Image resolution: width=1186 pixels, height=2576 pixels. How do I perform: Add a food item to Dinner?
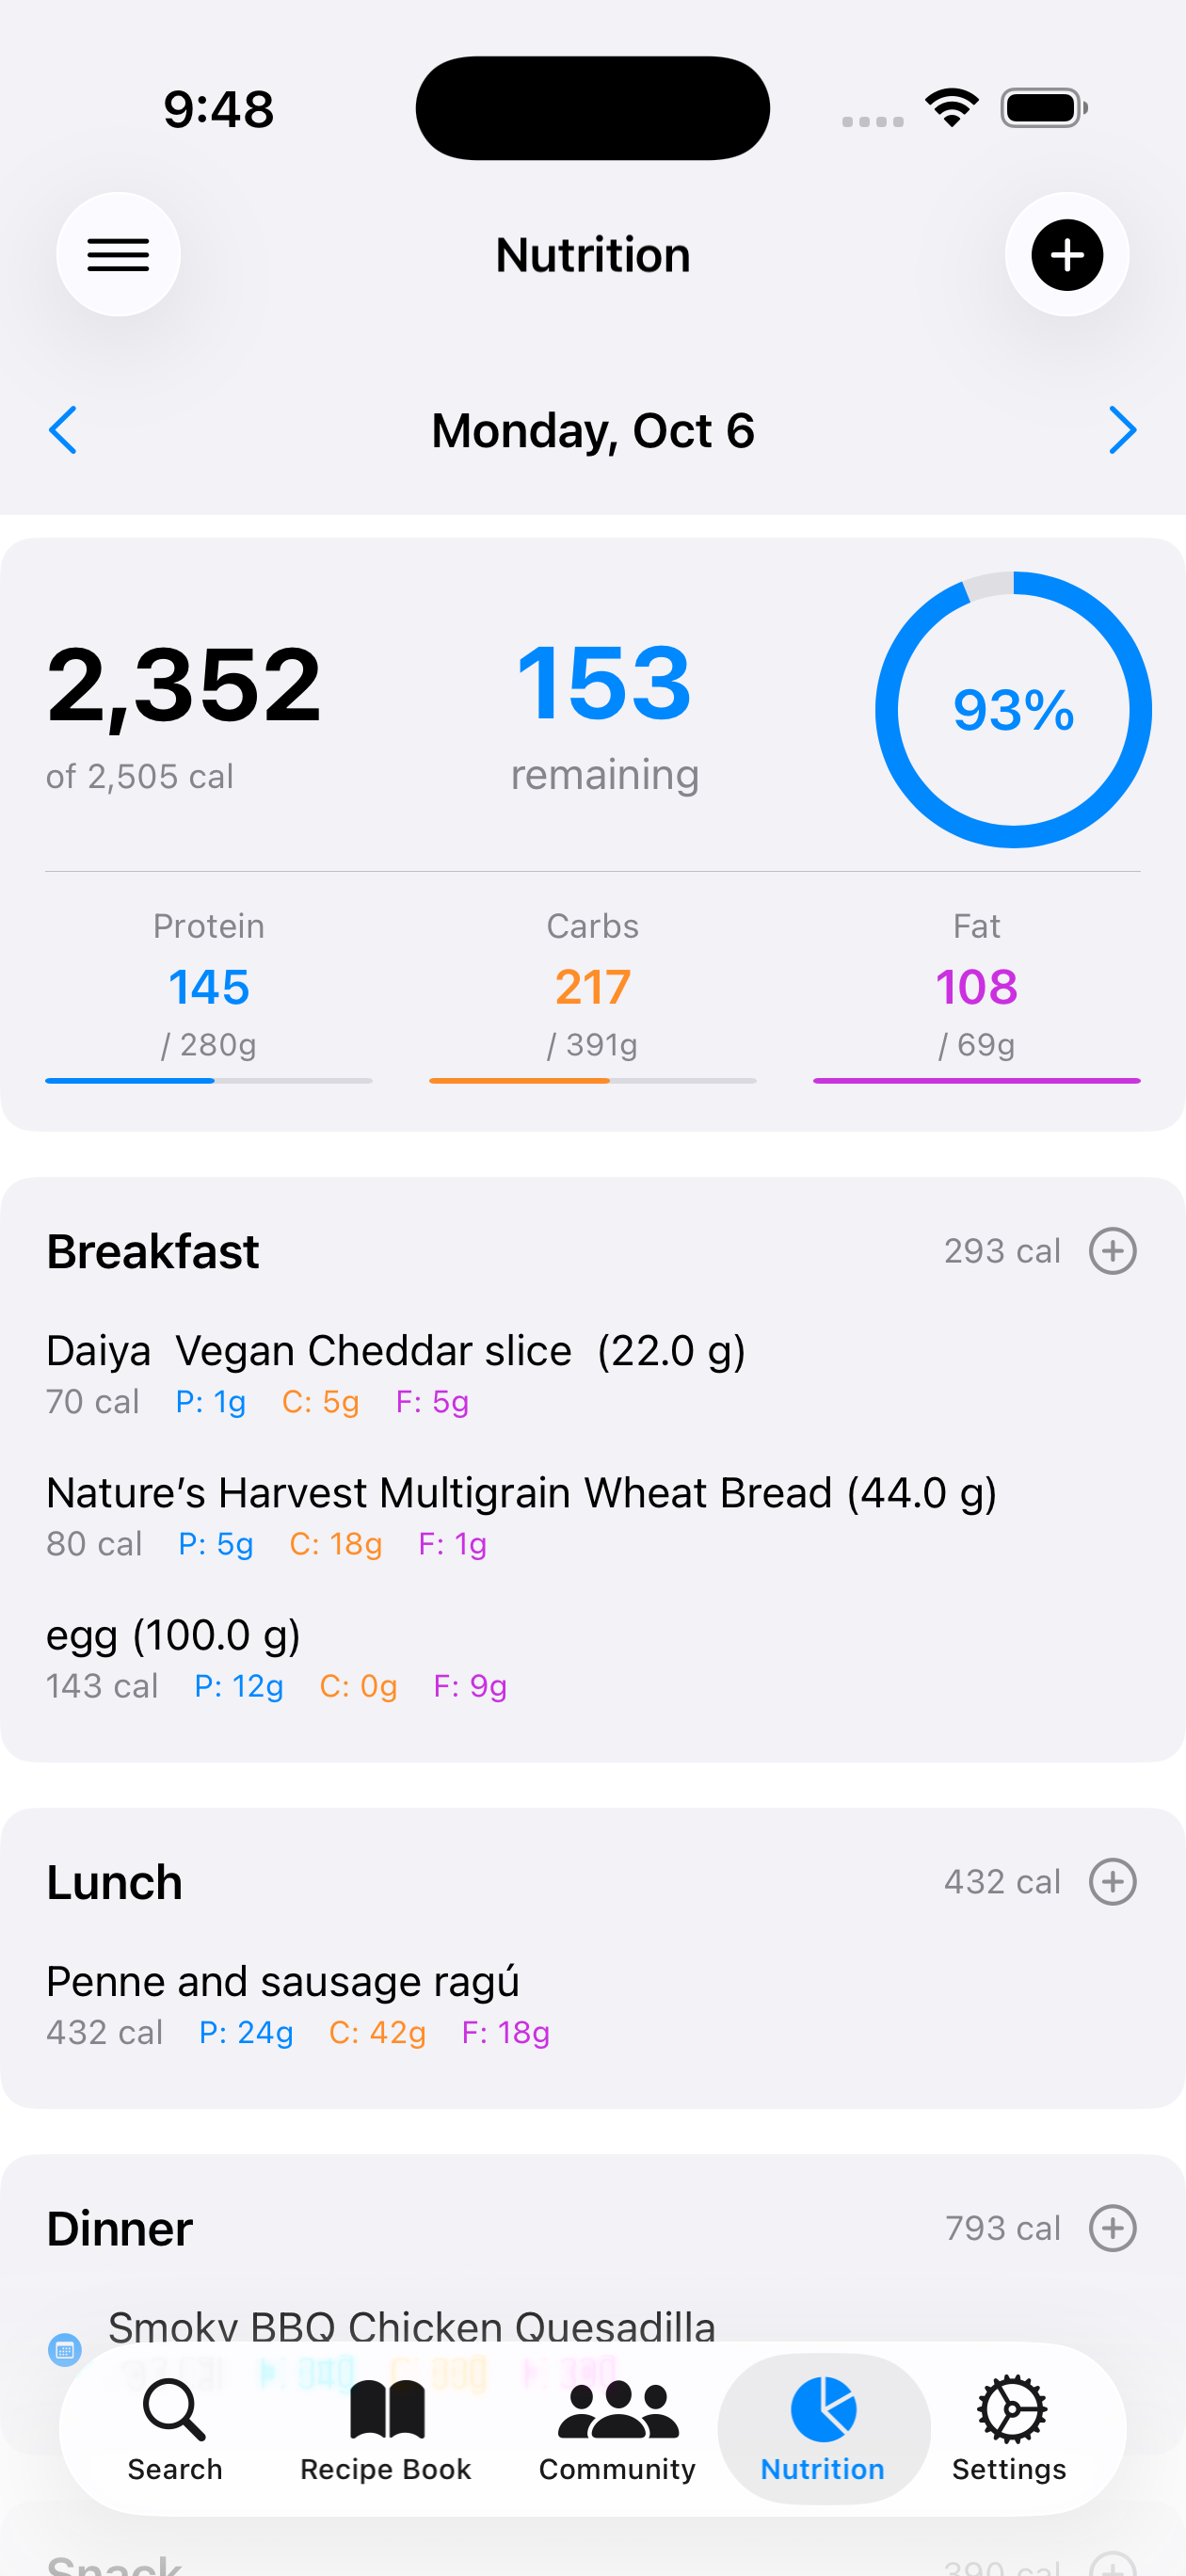[1112, 2228]
